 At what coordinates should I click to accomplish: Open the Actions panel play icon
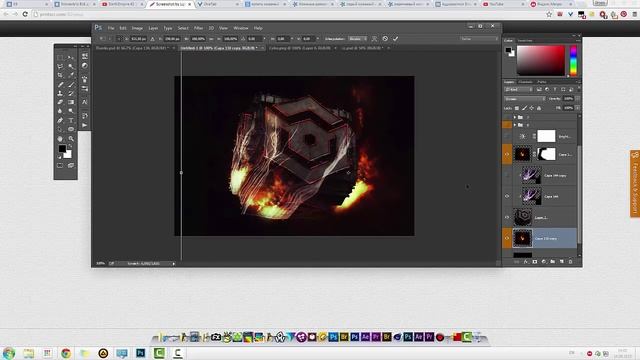[85, 125]
